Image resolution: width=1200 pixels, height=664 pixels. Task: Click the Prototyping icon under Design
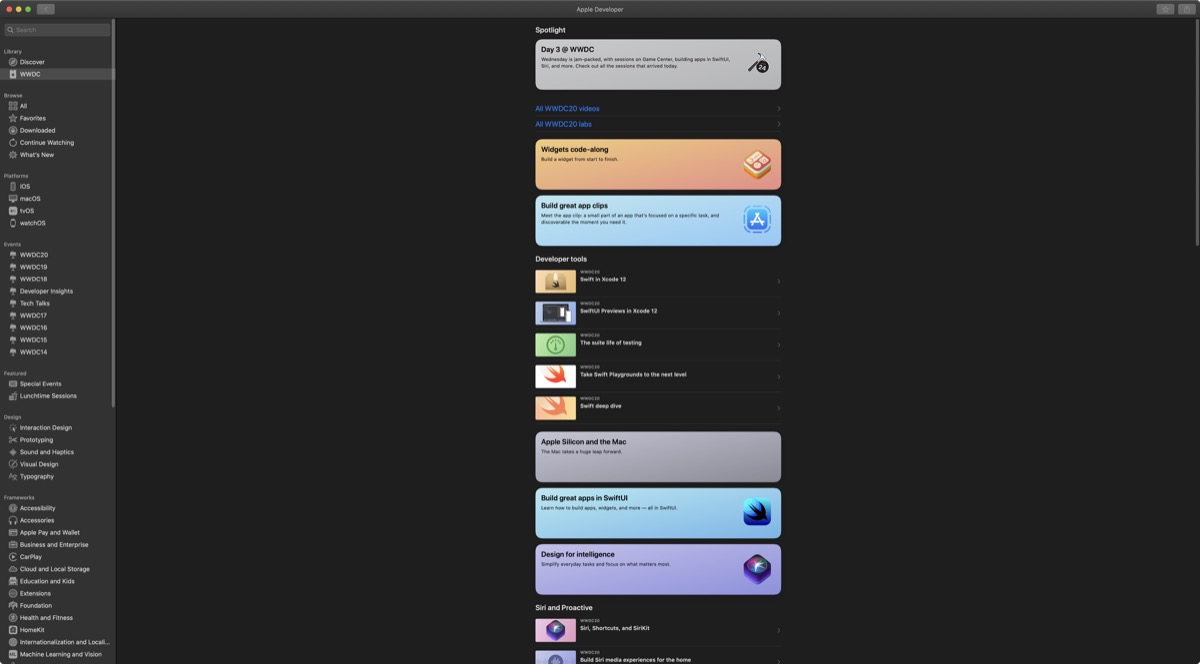(13, 440)
